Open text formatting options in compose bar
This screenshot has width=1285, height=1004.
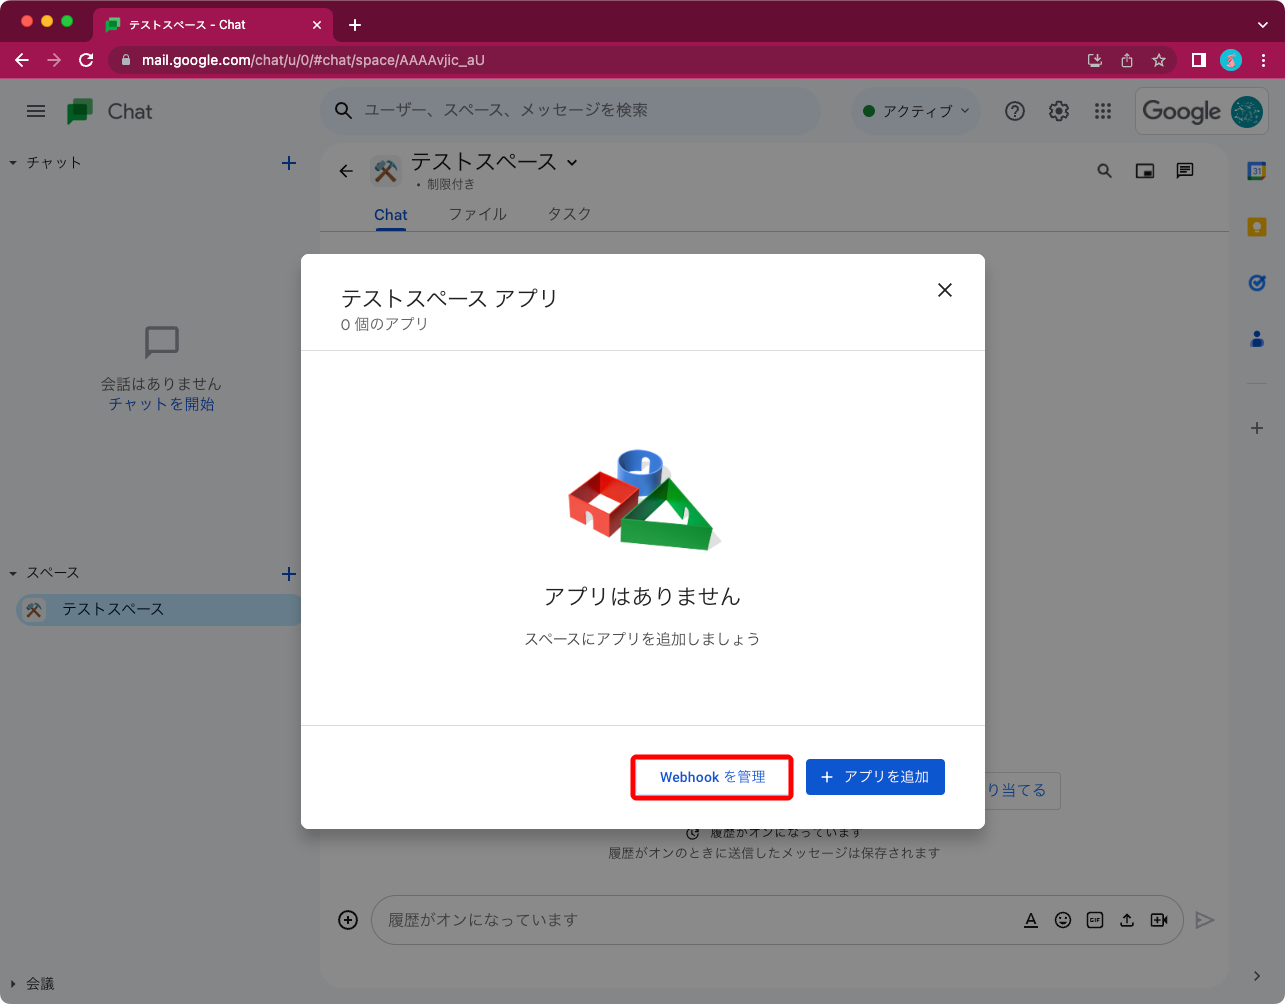1031,920
